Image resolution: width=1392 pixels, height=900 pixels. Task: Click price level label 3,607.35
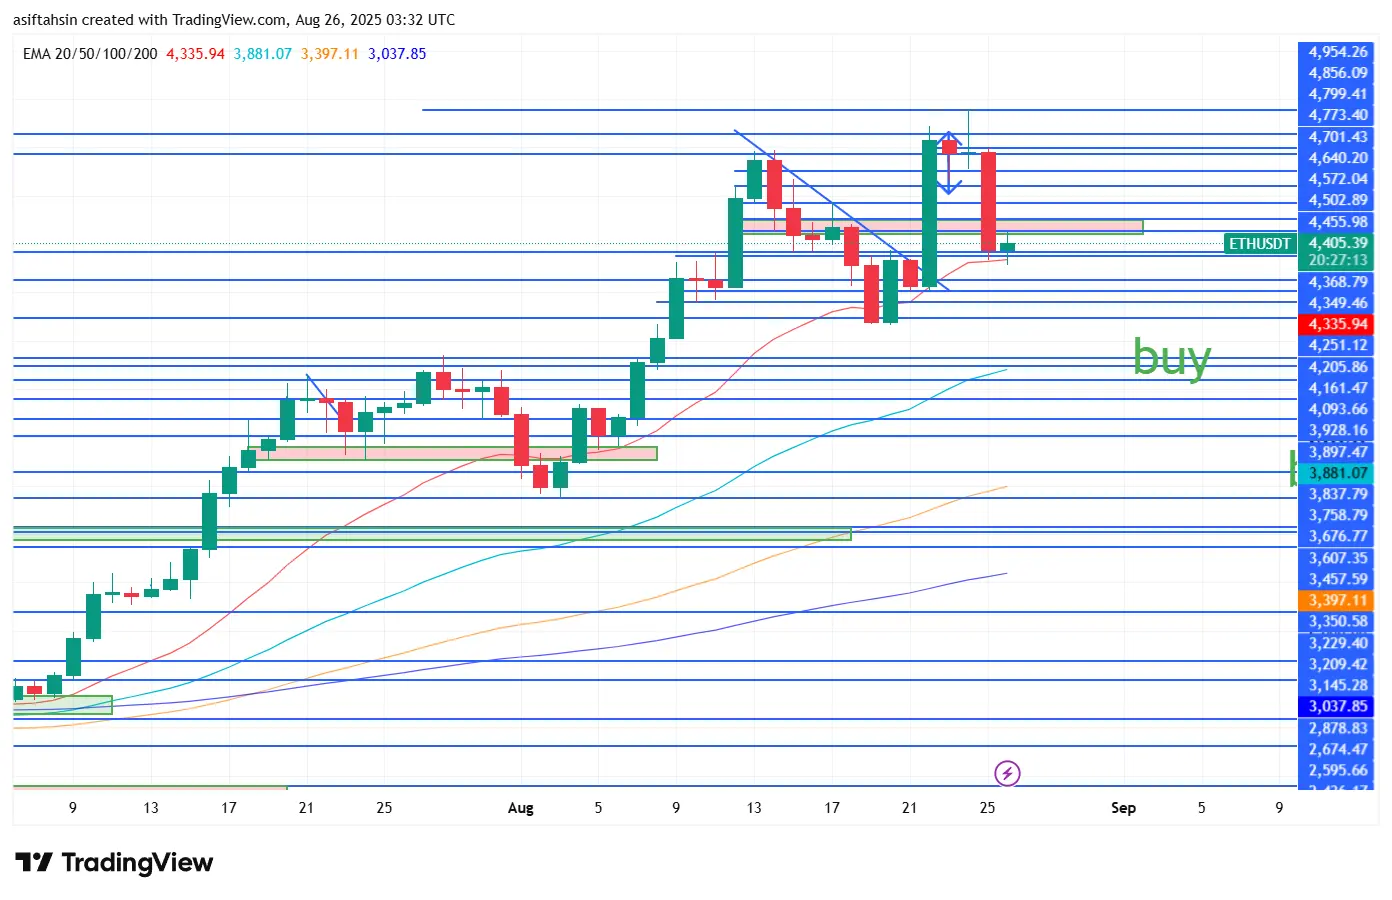click(1337, 558)
